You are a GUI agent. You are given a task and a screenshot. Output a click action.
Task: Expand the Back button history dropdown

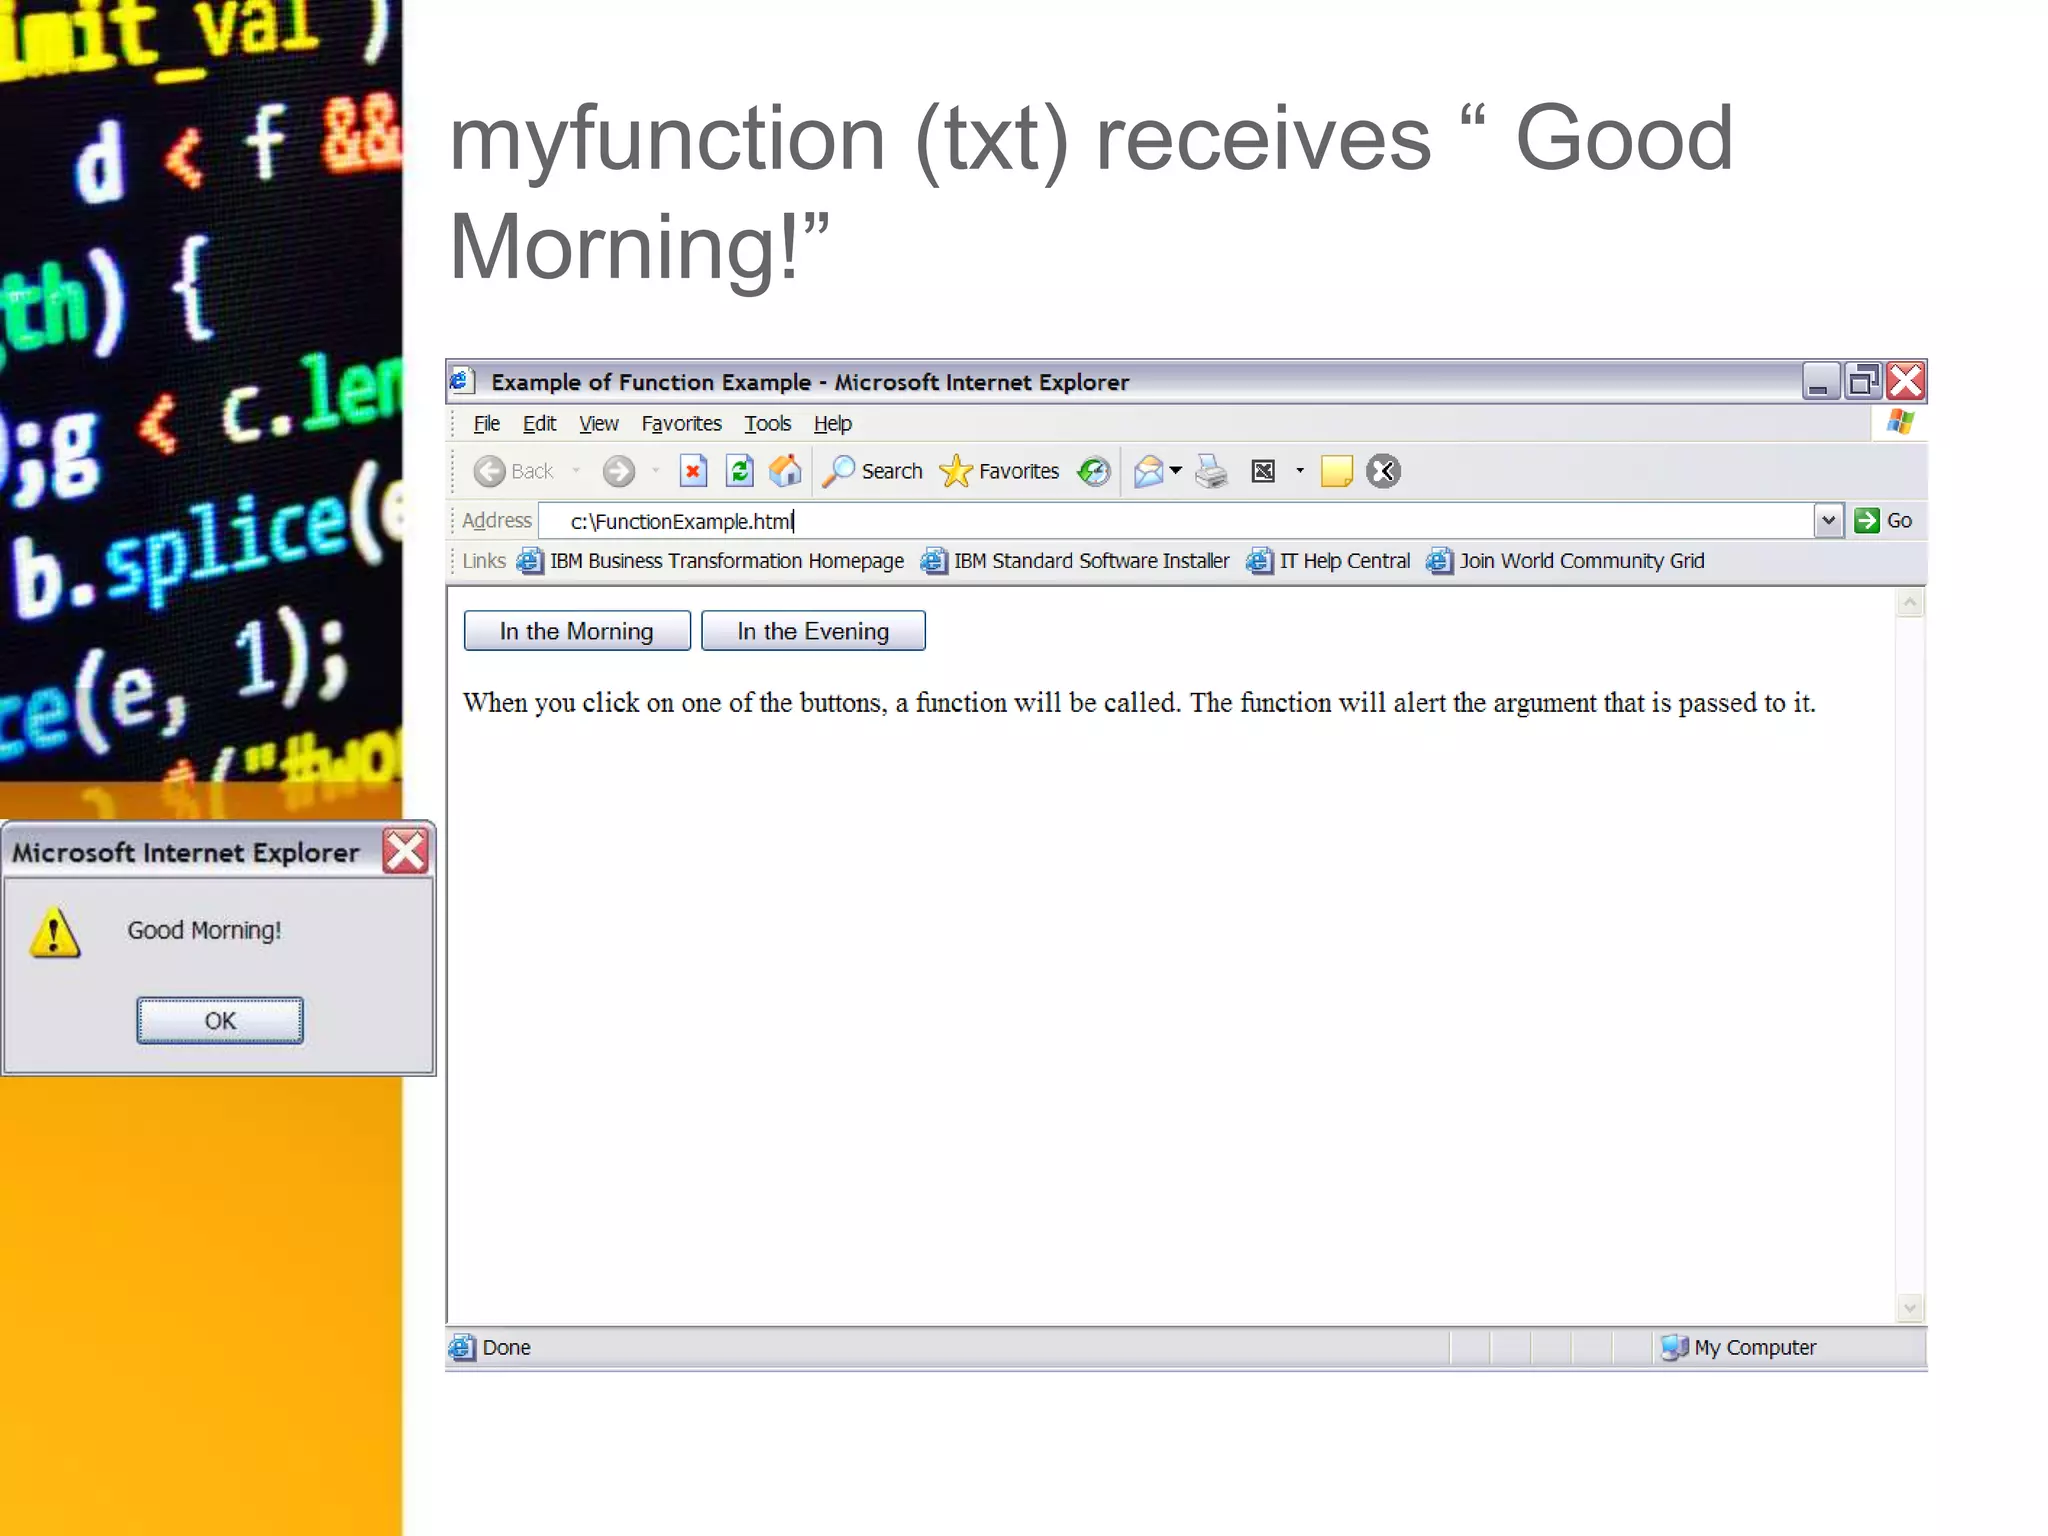pyautogui.click(x=576, y=471)
